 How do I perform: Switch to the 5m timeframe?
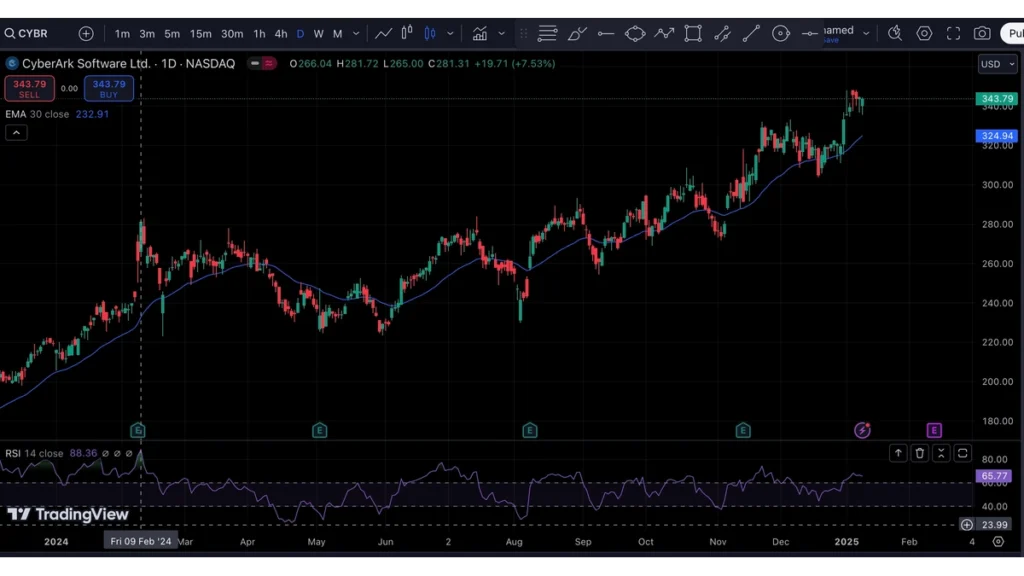click(x=172, y=34)
